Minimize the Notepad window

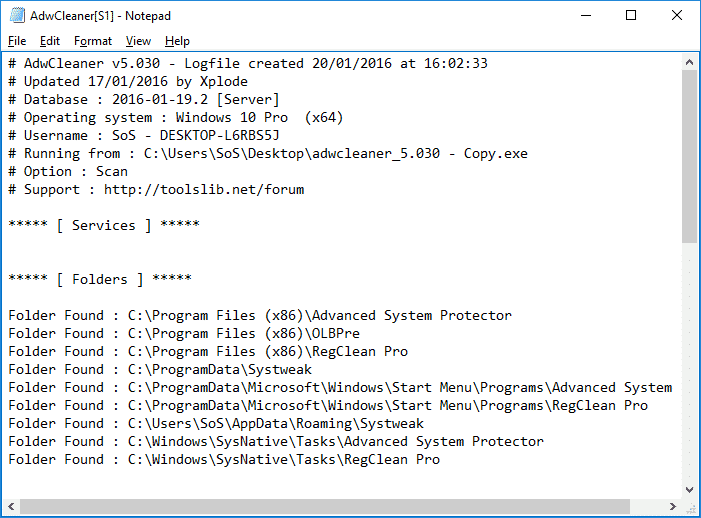pyautogui.click(x=585, y=15)
